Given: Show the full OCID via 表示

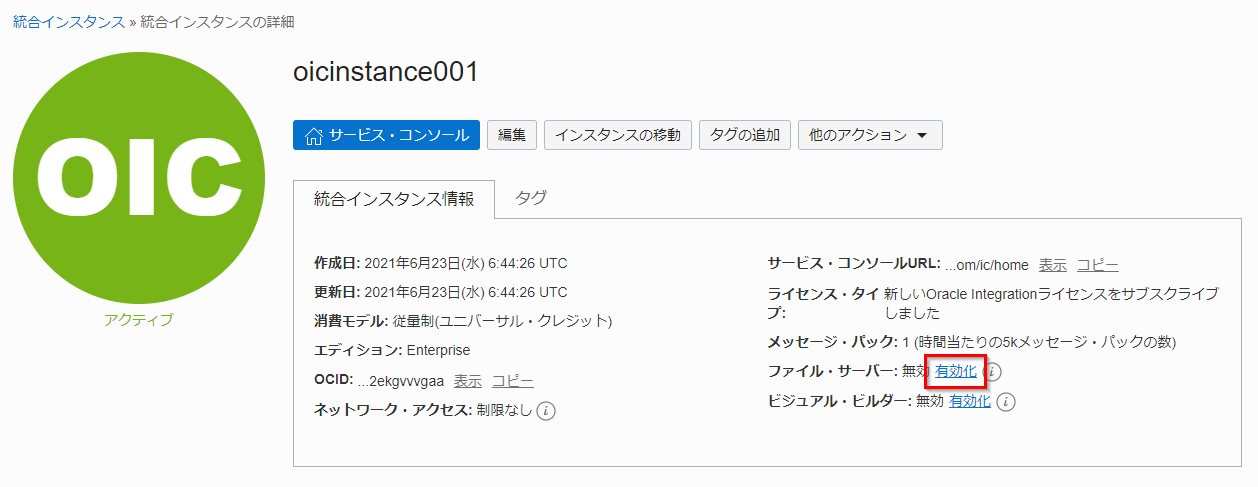Looking at the screenshot, I should [x=467, y=381].
